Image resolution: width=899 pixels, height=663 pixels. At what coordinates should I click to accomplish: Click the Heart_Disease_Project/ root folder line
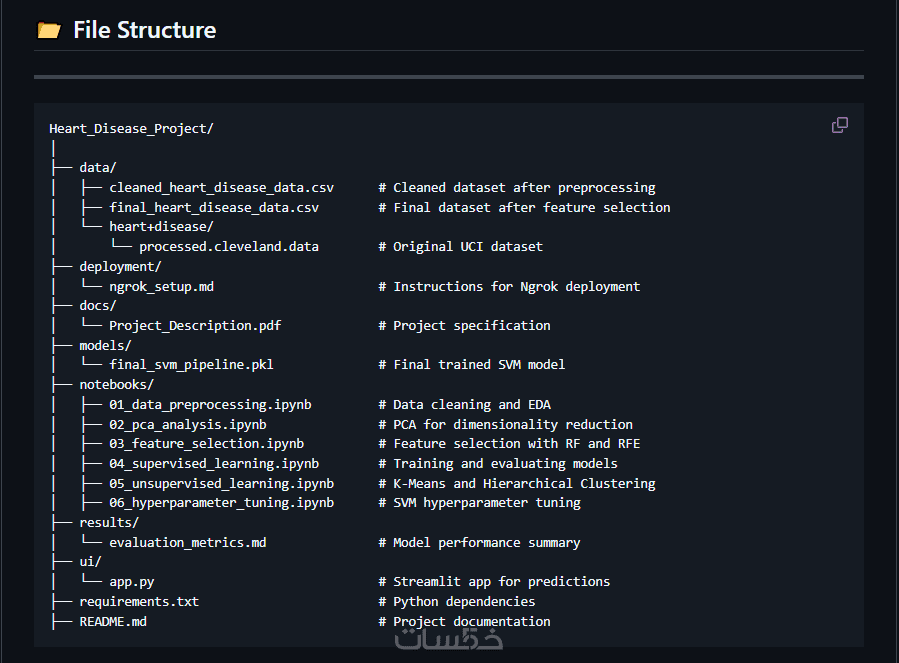[x=131, y=128]
